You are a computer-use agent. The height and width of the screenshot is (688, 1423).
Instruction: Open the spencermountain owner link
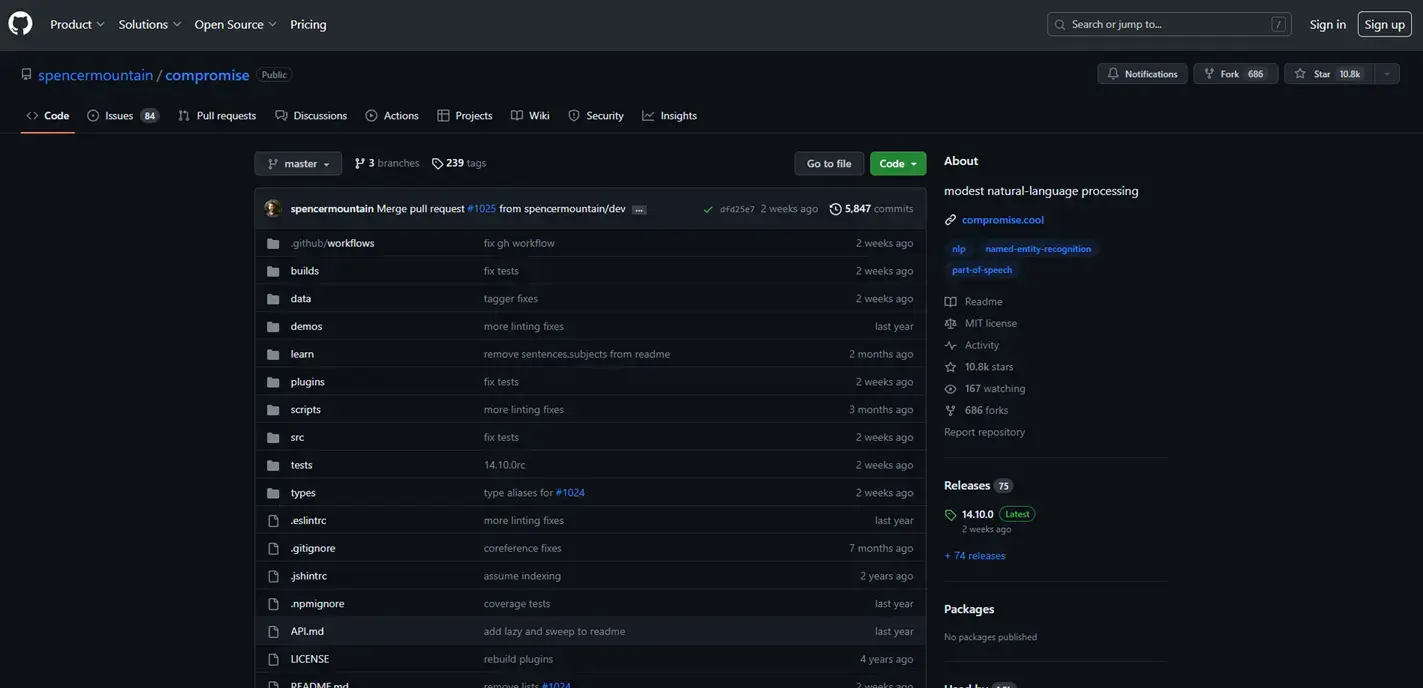coord(96,75)
